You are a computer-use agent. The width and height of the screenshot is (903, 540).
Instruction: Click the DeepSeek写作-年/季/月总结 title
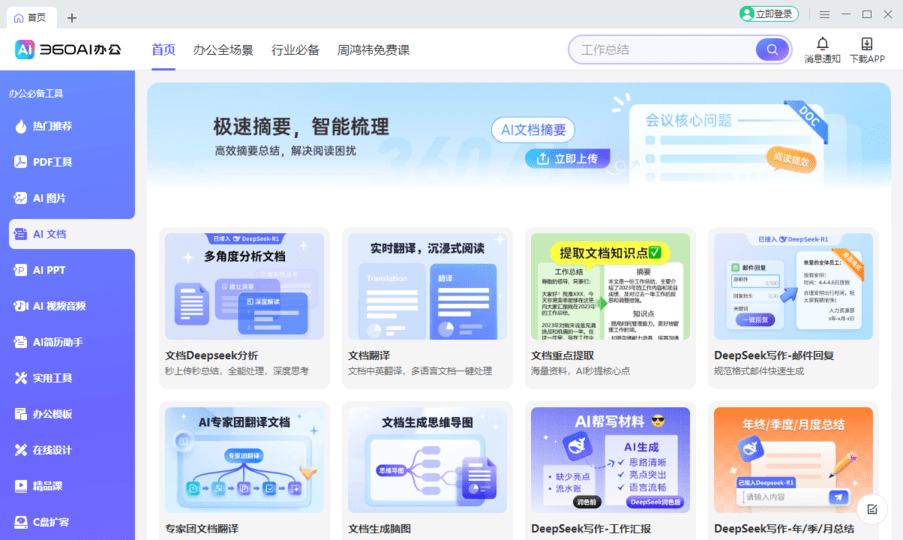(784, 528)
